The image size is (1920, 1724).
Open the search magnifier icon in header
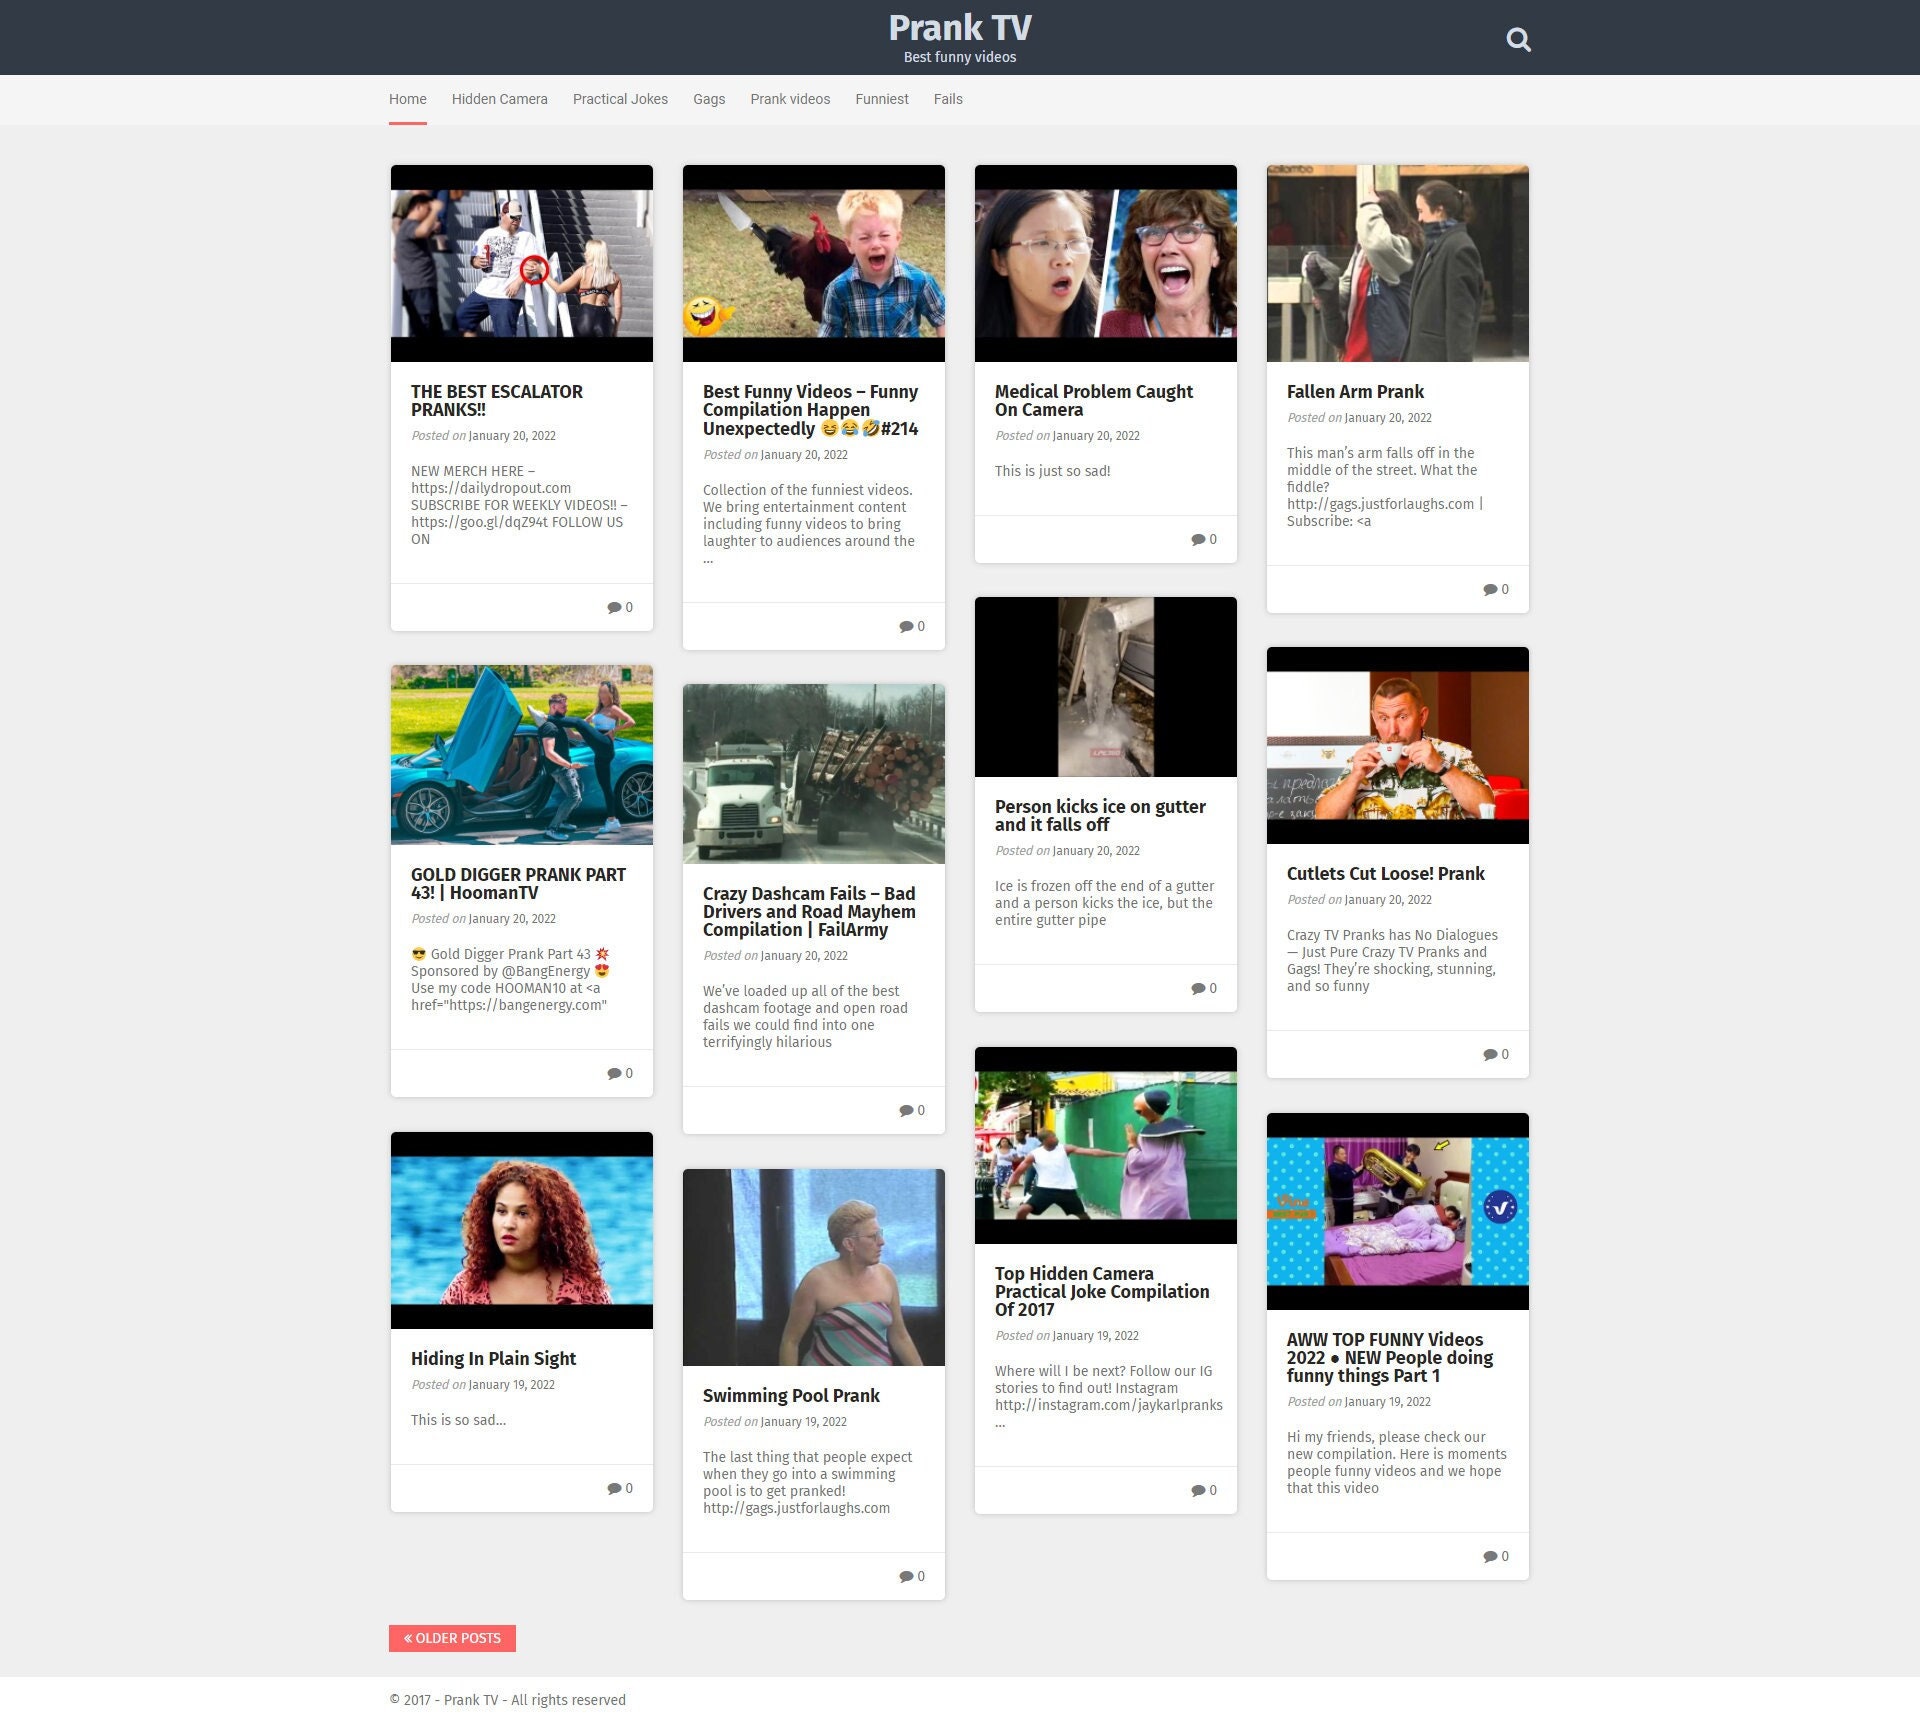point(1518,40)
